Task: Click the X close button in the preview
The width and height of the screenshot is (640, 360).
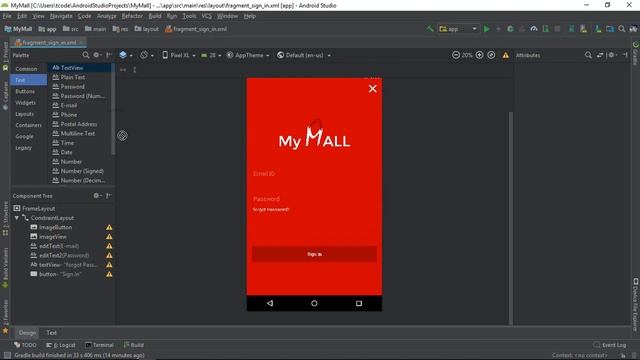Action: [372, 89]
